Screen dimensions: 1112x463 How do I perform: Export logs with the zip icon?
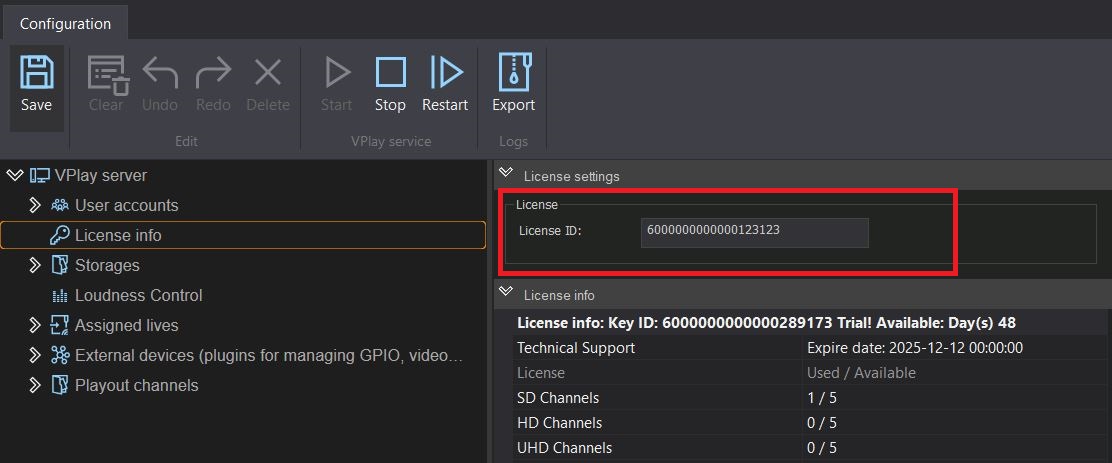(513, 72)
